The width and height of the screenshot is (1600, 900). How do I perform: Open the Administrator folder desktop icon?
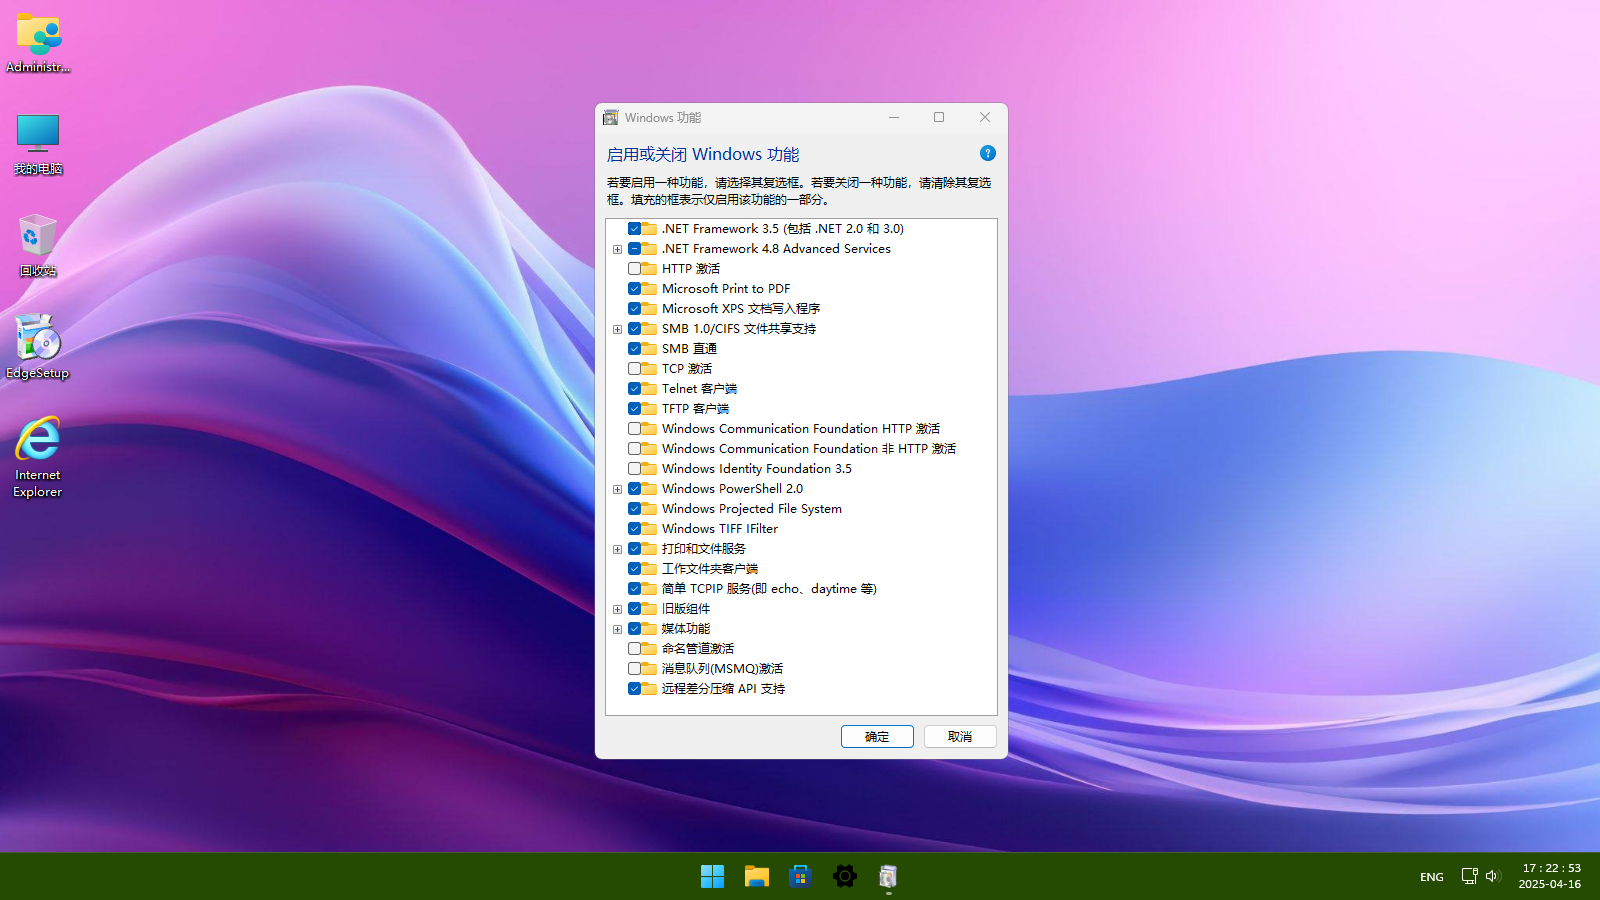38,44
